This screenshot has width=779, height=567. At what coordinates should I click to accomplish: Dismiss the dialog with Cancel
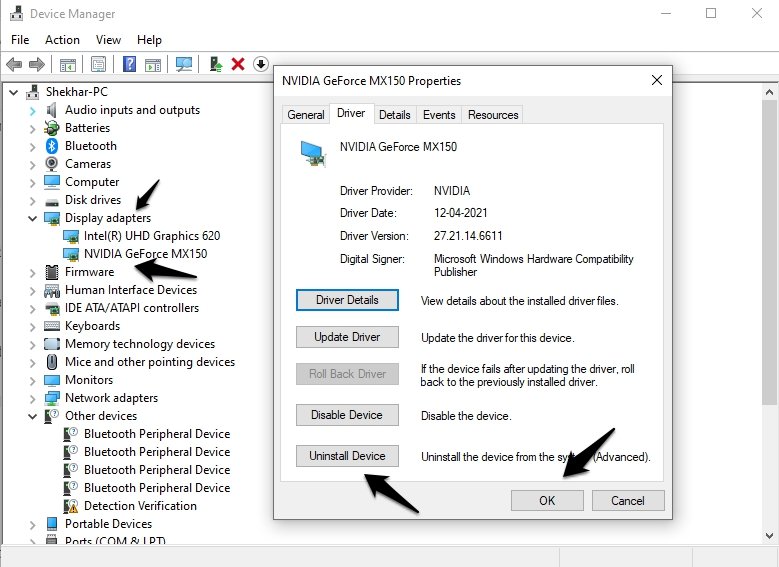pyautogui.click(x=628, y=500)
